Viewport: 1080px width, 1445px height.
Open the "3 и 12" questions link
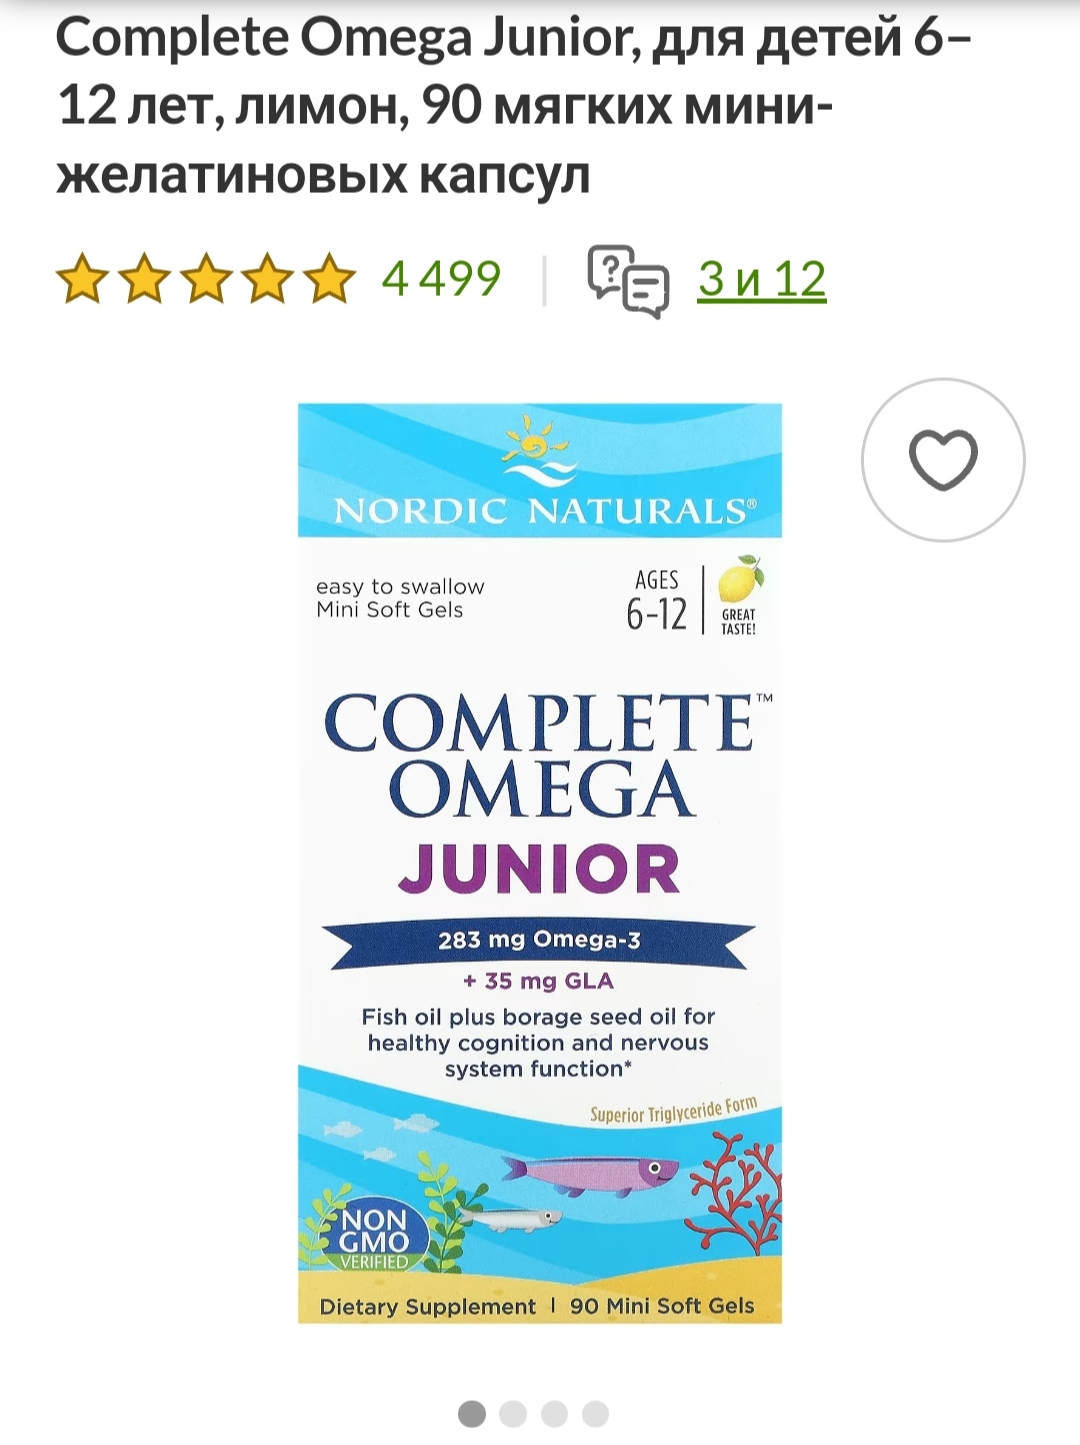[761, 279]
